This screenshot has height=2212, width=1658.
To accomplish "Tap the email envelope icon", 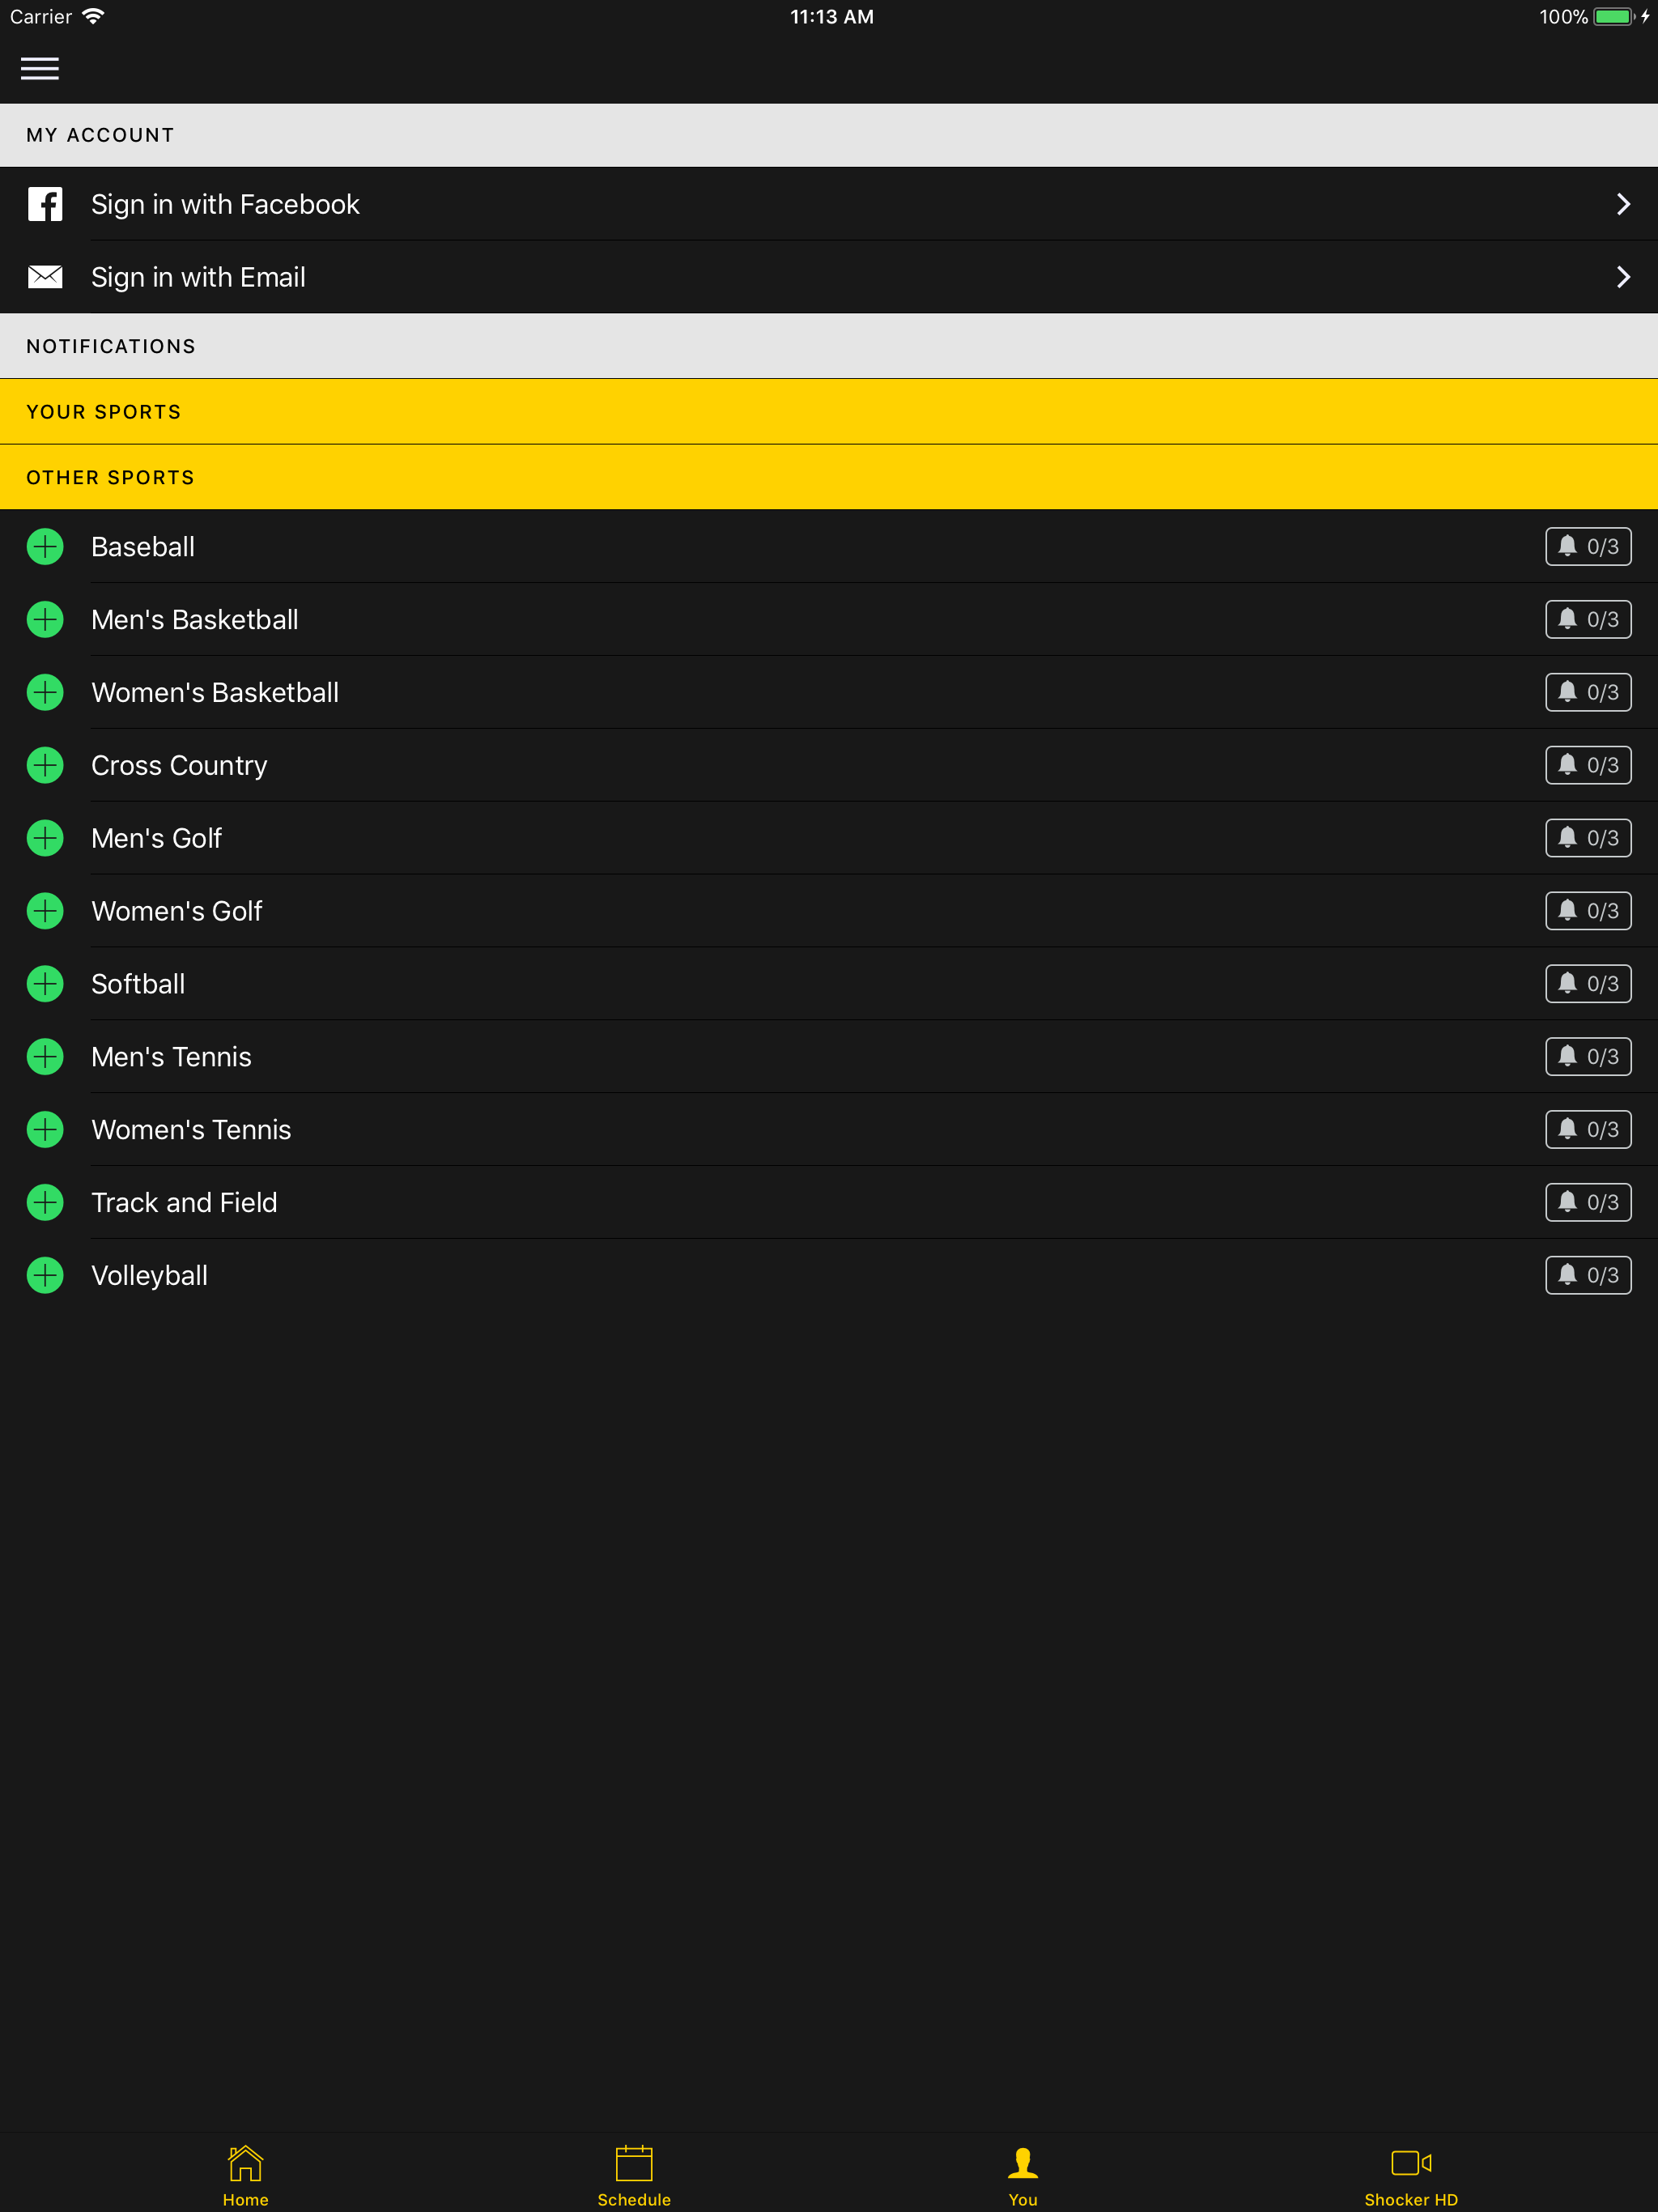I will tap(45, 277).
